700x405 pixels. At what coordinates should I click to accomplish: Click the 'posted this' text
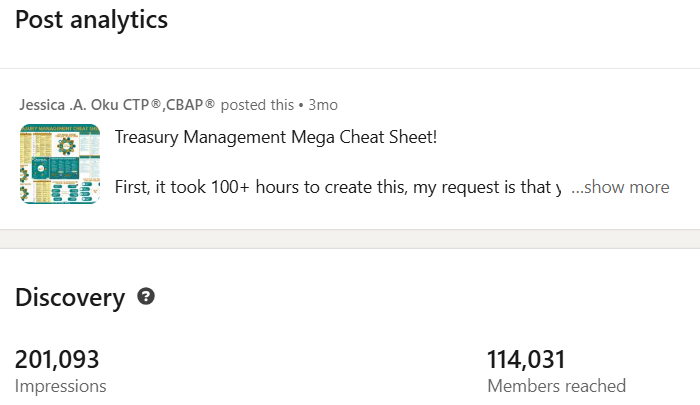(x=257, y=105)
